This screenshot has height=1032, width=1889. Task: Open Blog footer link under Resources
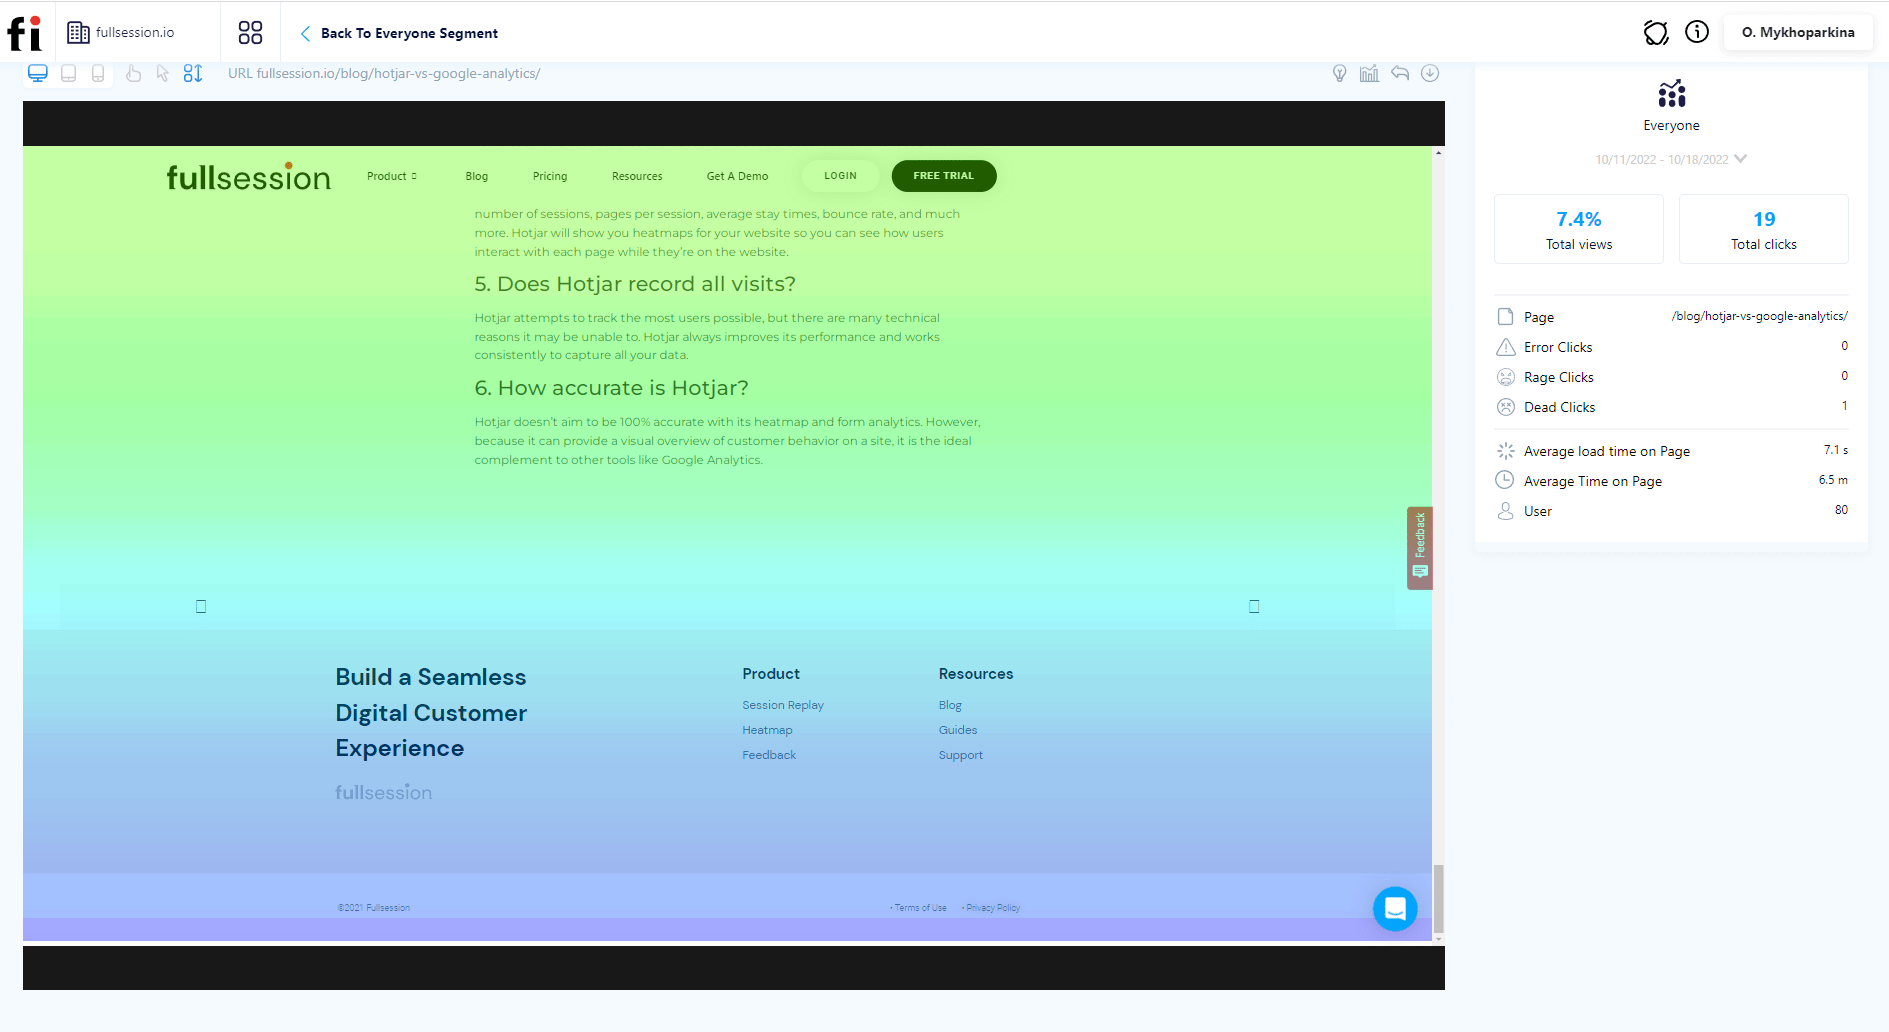[950, 705]
